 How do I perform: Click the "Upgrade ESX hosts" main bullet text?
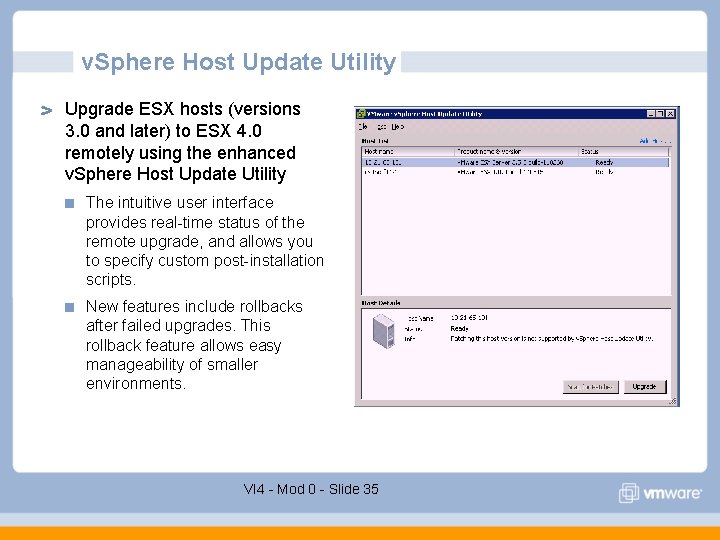183,141
